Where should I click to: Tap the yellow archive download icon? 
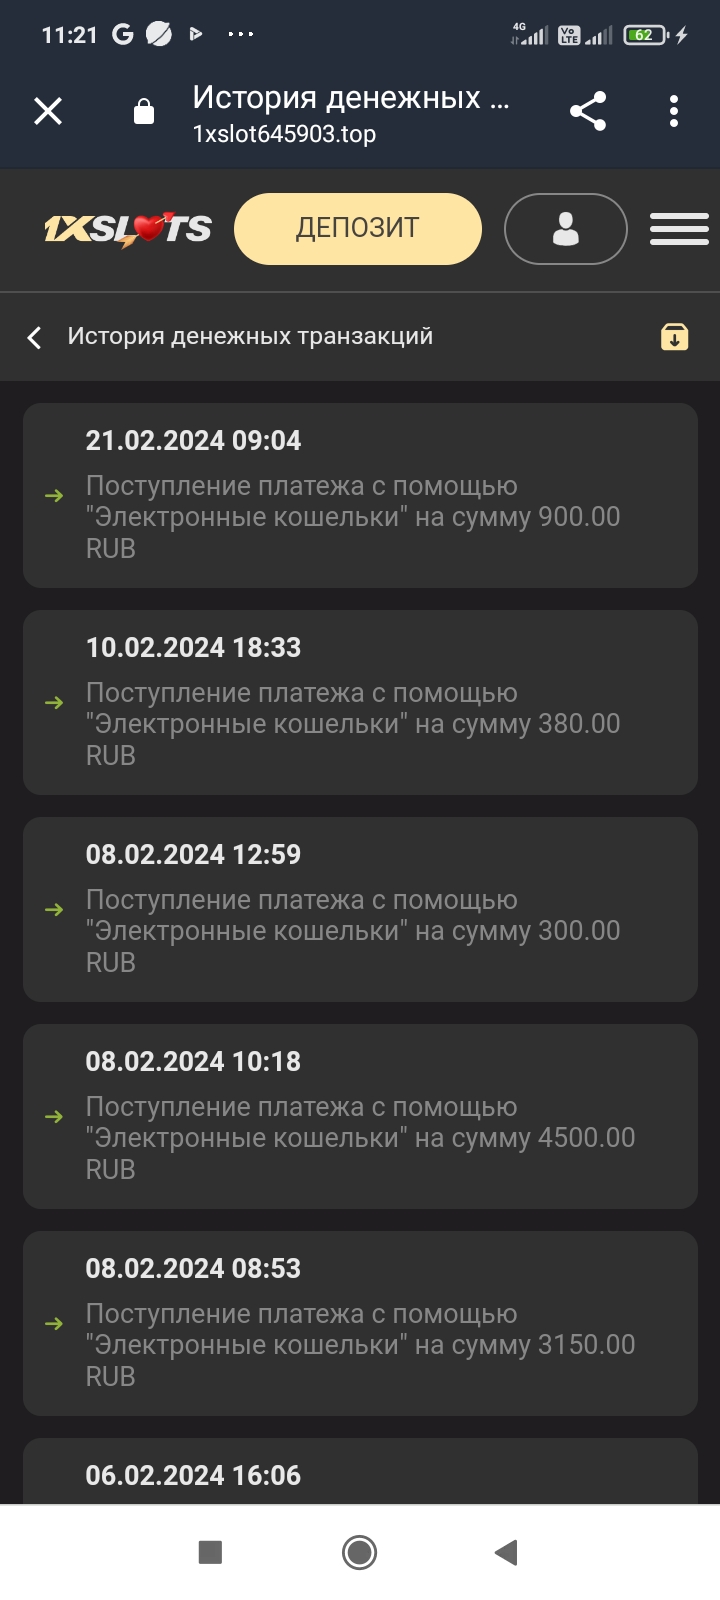675,337
